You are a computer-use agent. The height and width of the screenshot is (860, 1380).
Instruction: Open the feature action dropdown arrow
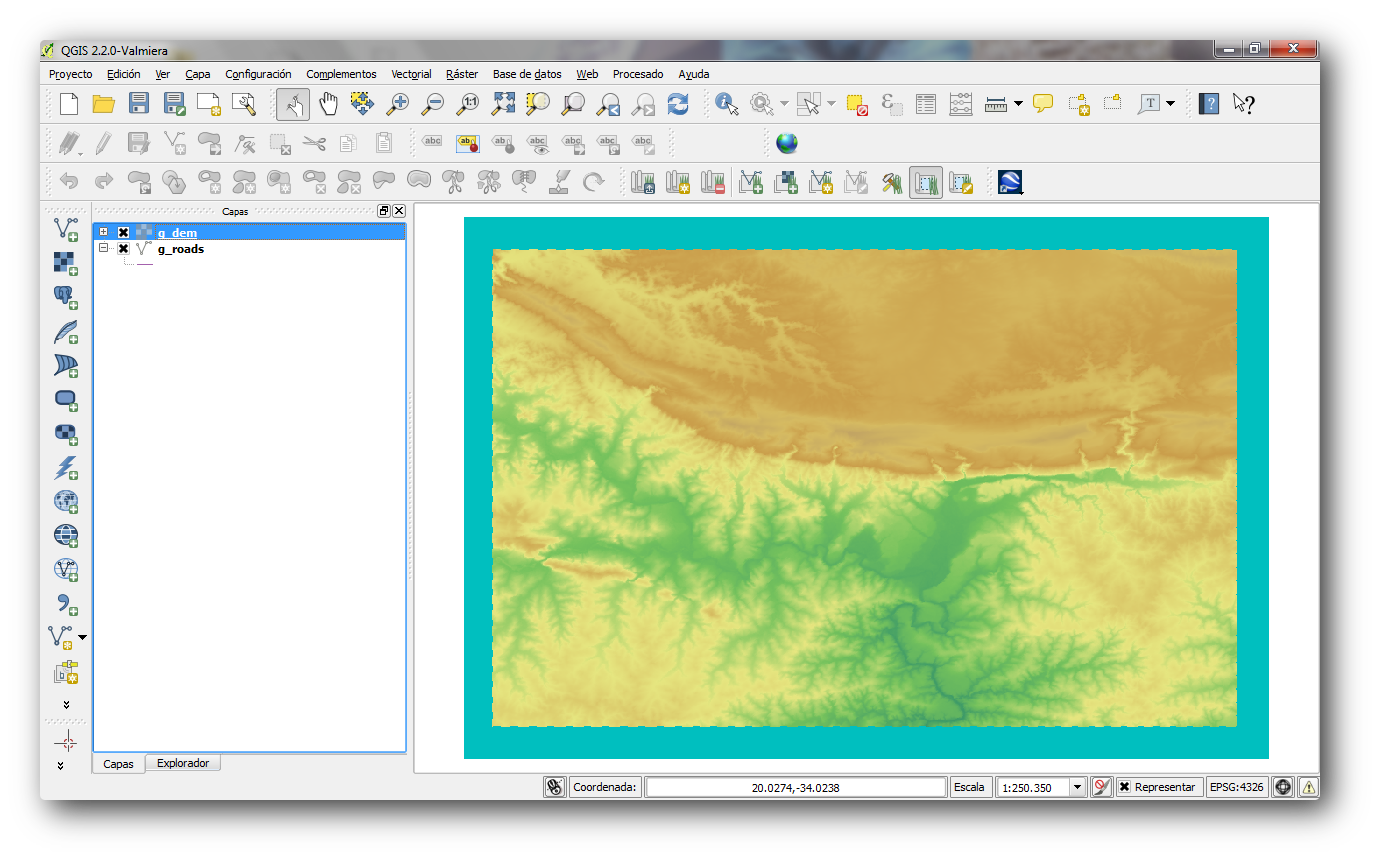point(784,103)
